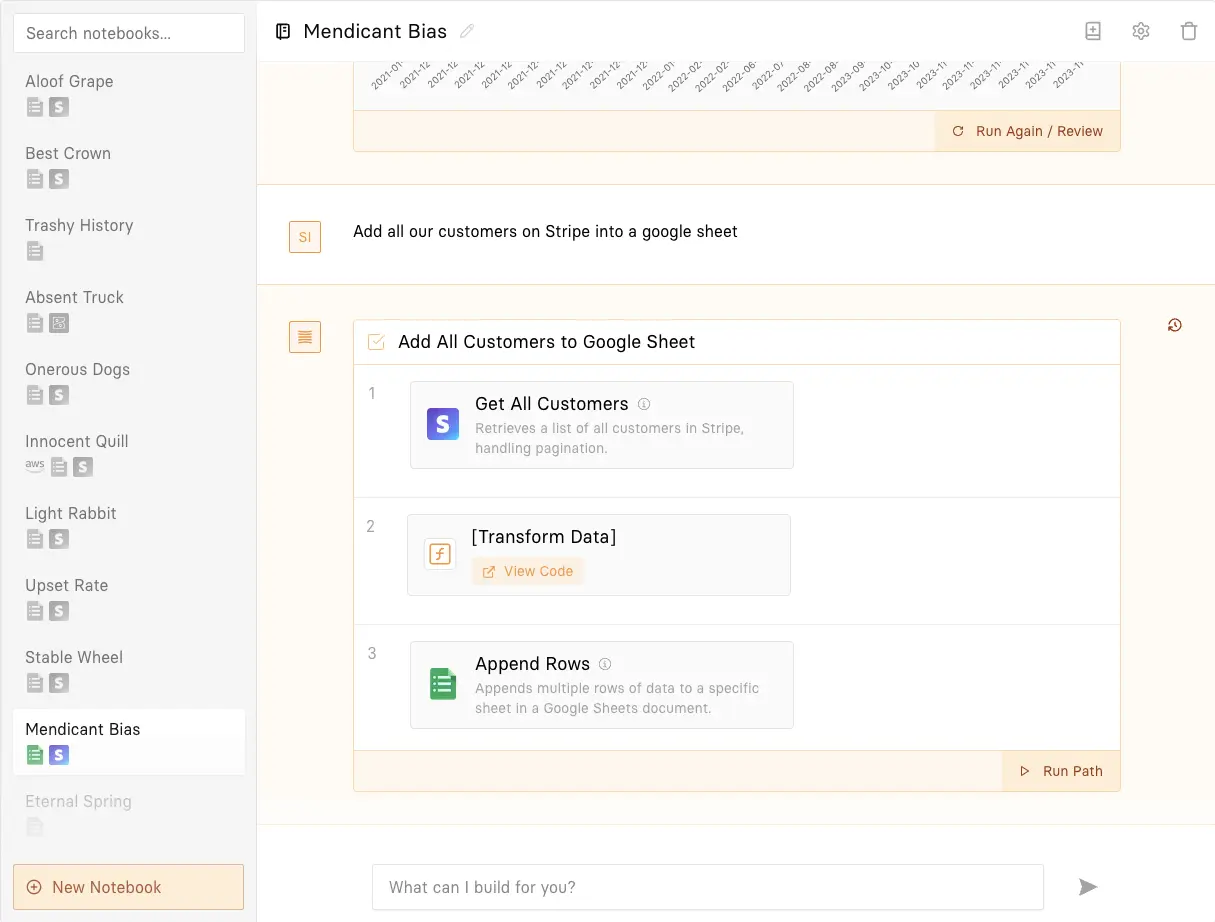Click the history clock icon

[1175, 325]
